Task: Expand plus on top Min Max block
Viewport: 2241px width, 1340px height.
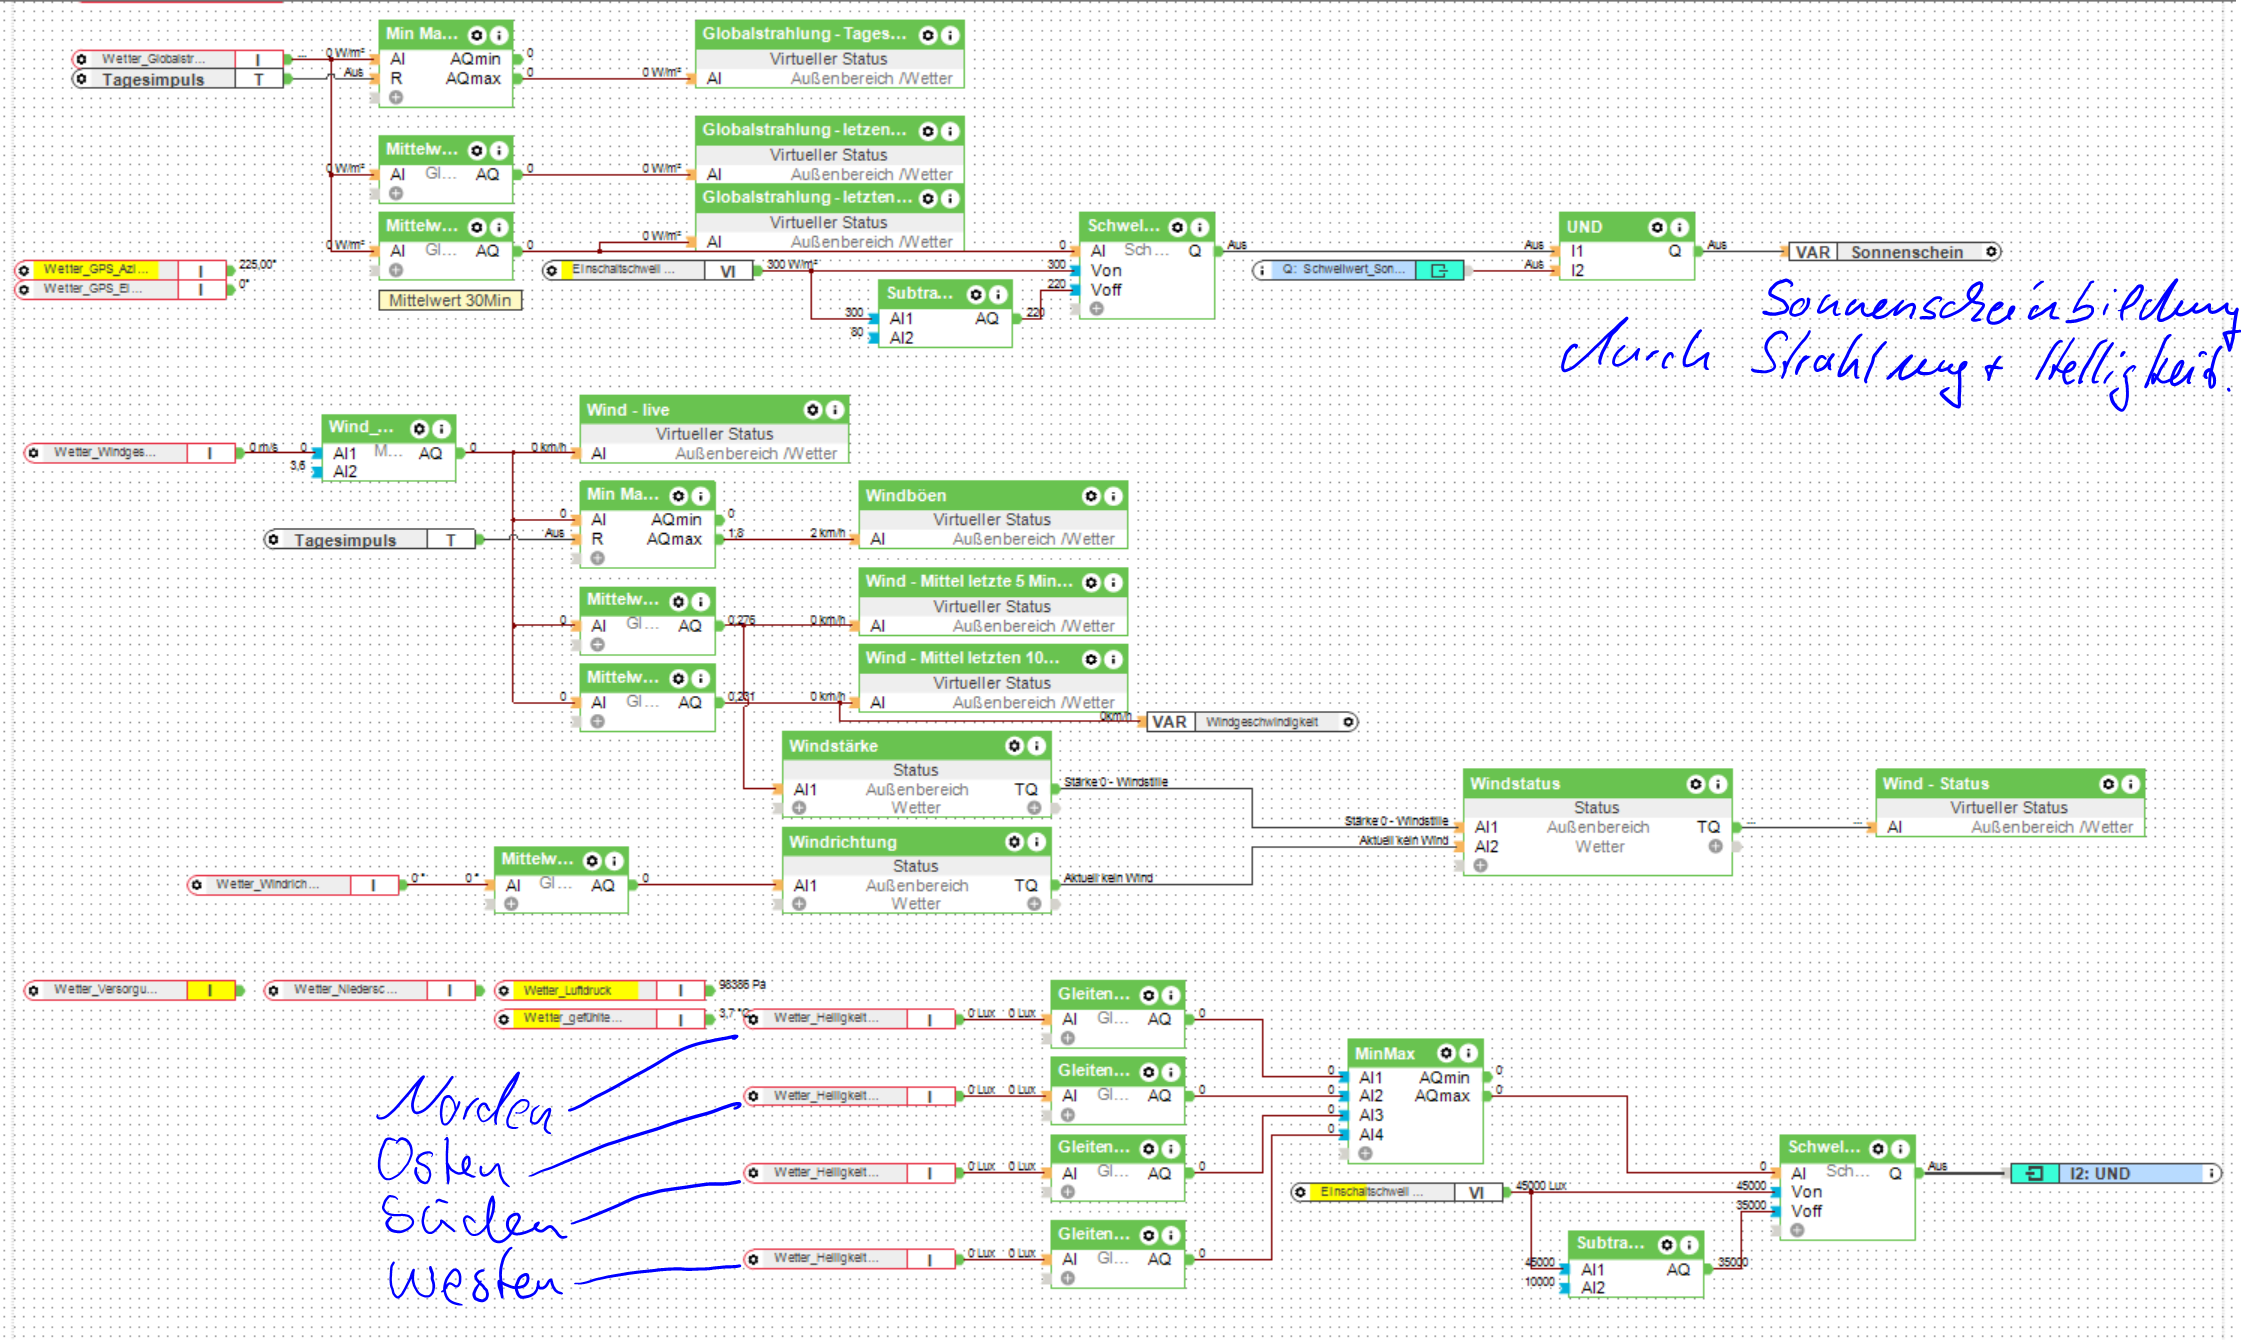Action: 396,97
